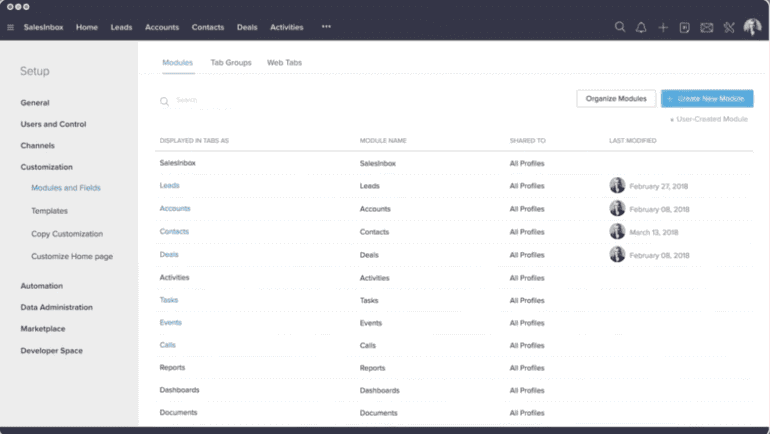The height and width of the screenshot is (434, 770).
Task: Click the module Search input field
Action: click(196, 100)
